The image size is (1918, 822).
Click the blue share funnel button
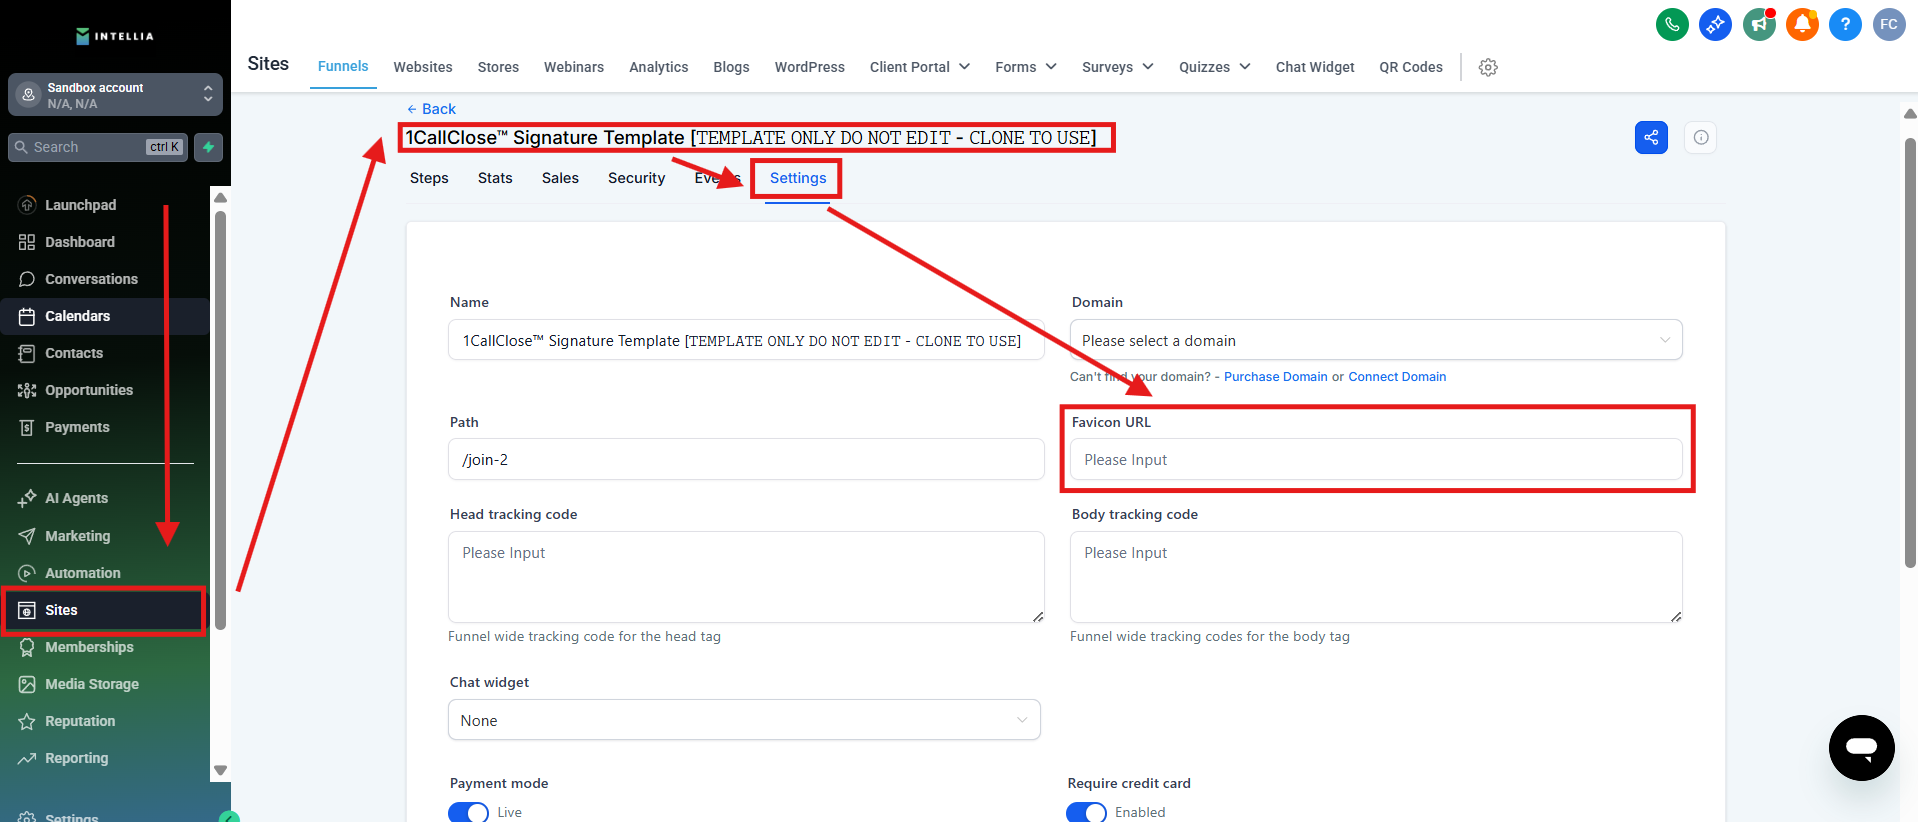point(1651,138)
